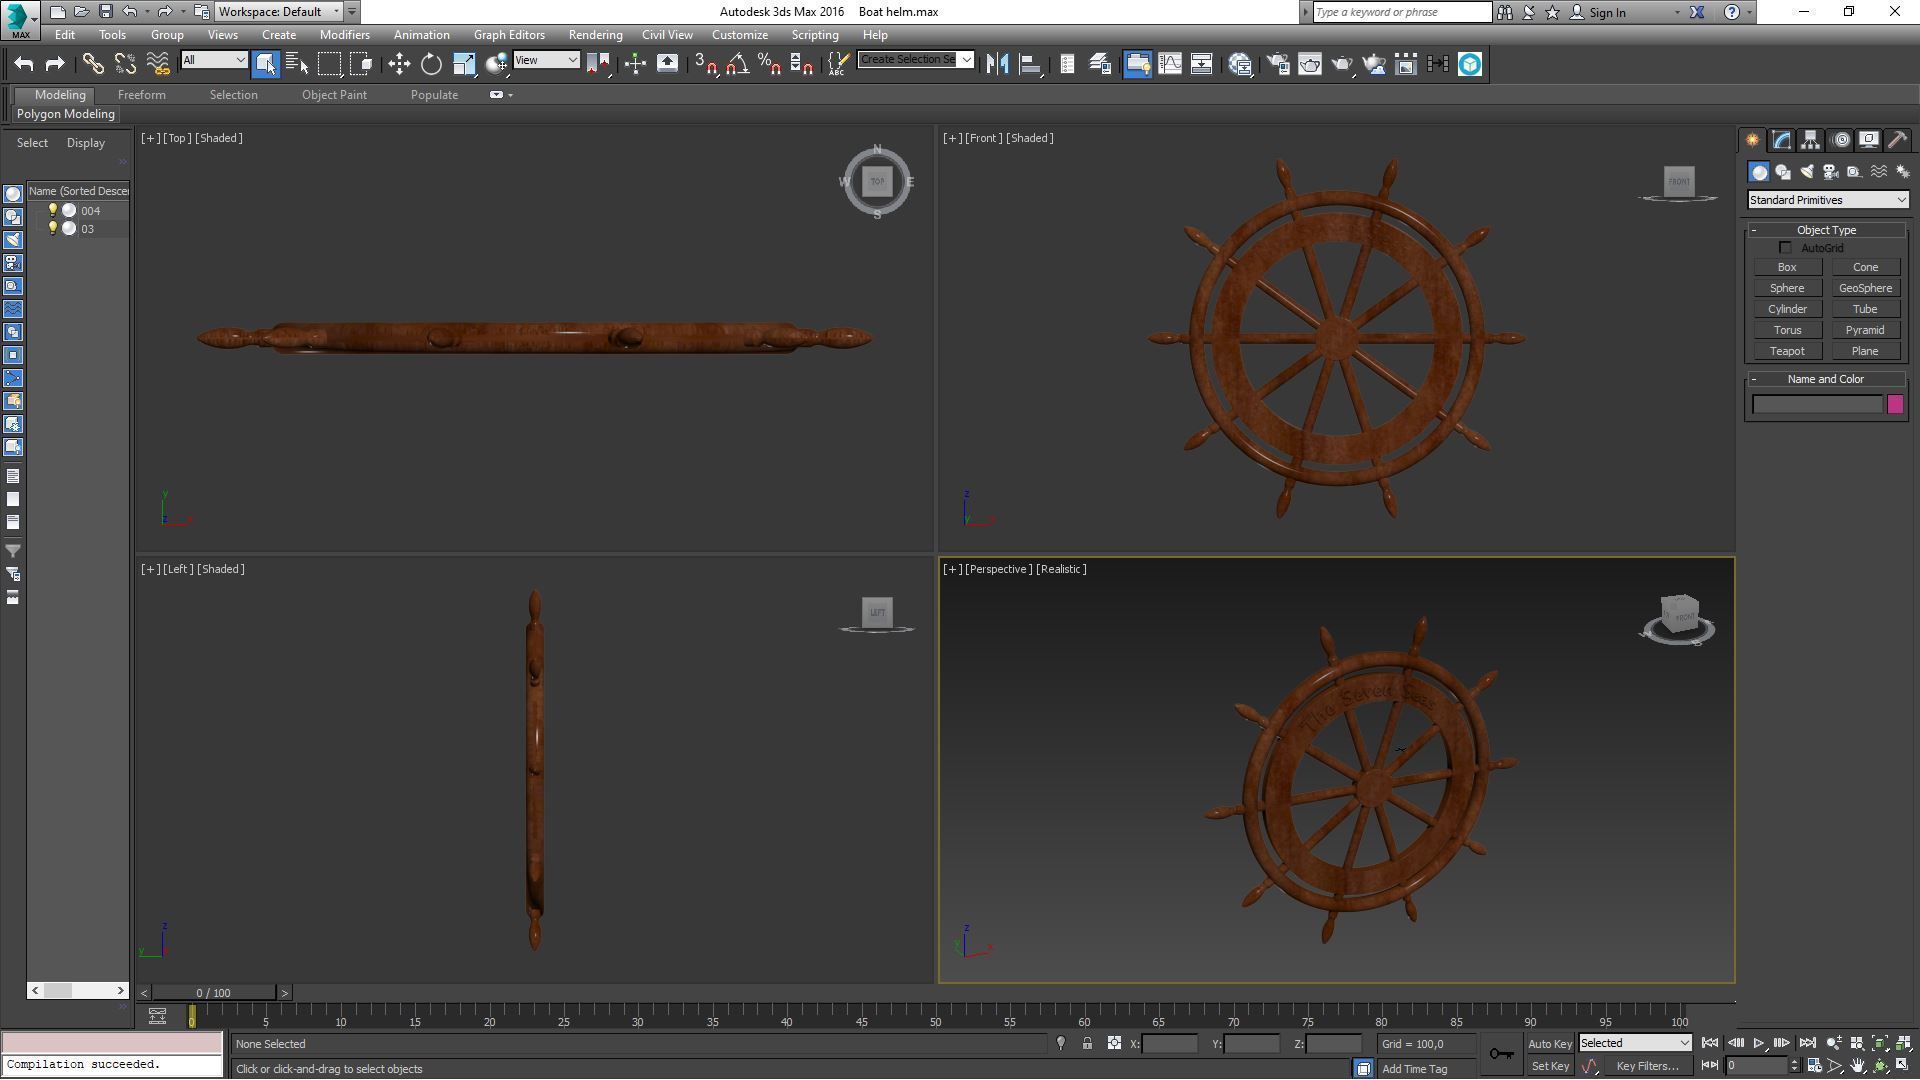Image resolution: width=1920 pixels, height=1080 pixels.
Task: Open the Customize menu
Action: tap(740, 35)
